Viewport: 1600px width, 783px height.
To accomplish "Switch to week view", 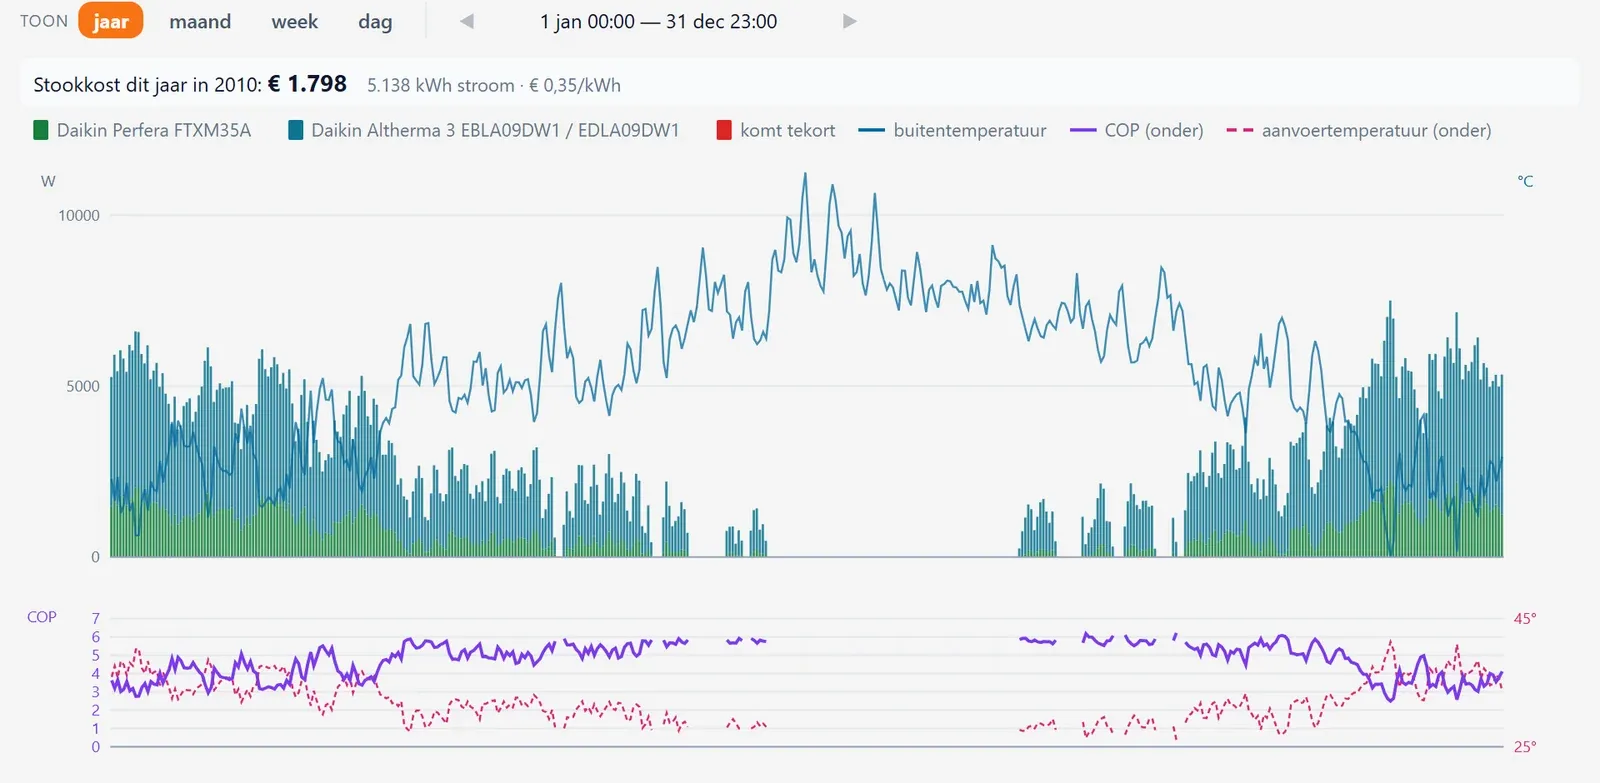I will pos(295,21).
